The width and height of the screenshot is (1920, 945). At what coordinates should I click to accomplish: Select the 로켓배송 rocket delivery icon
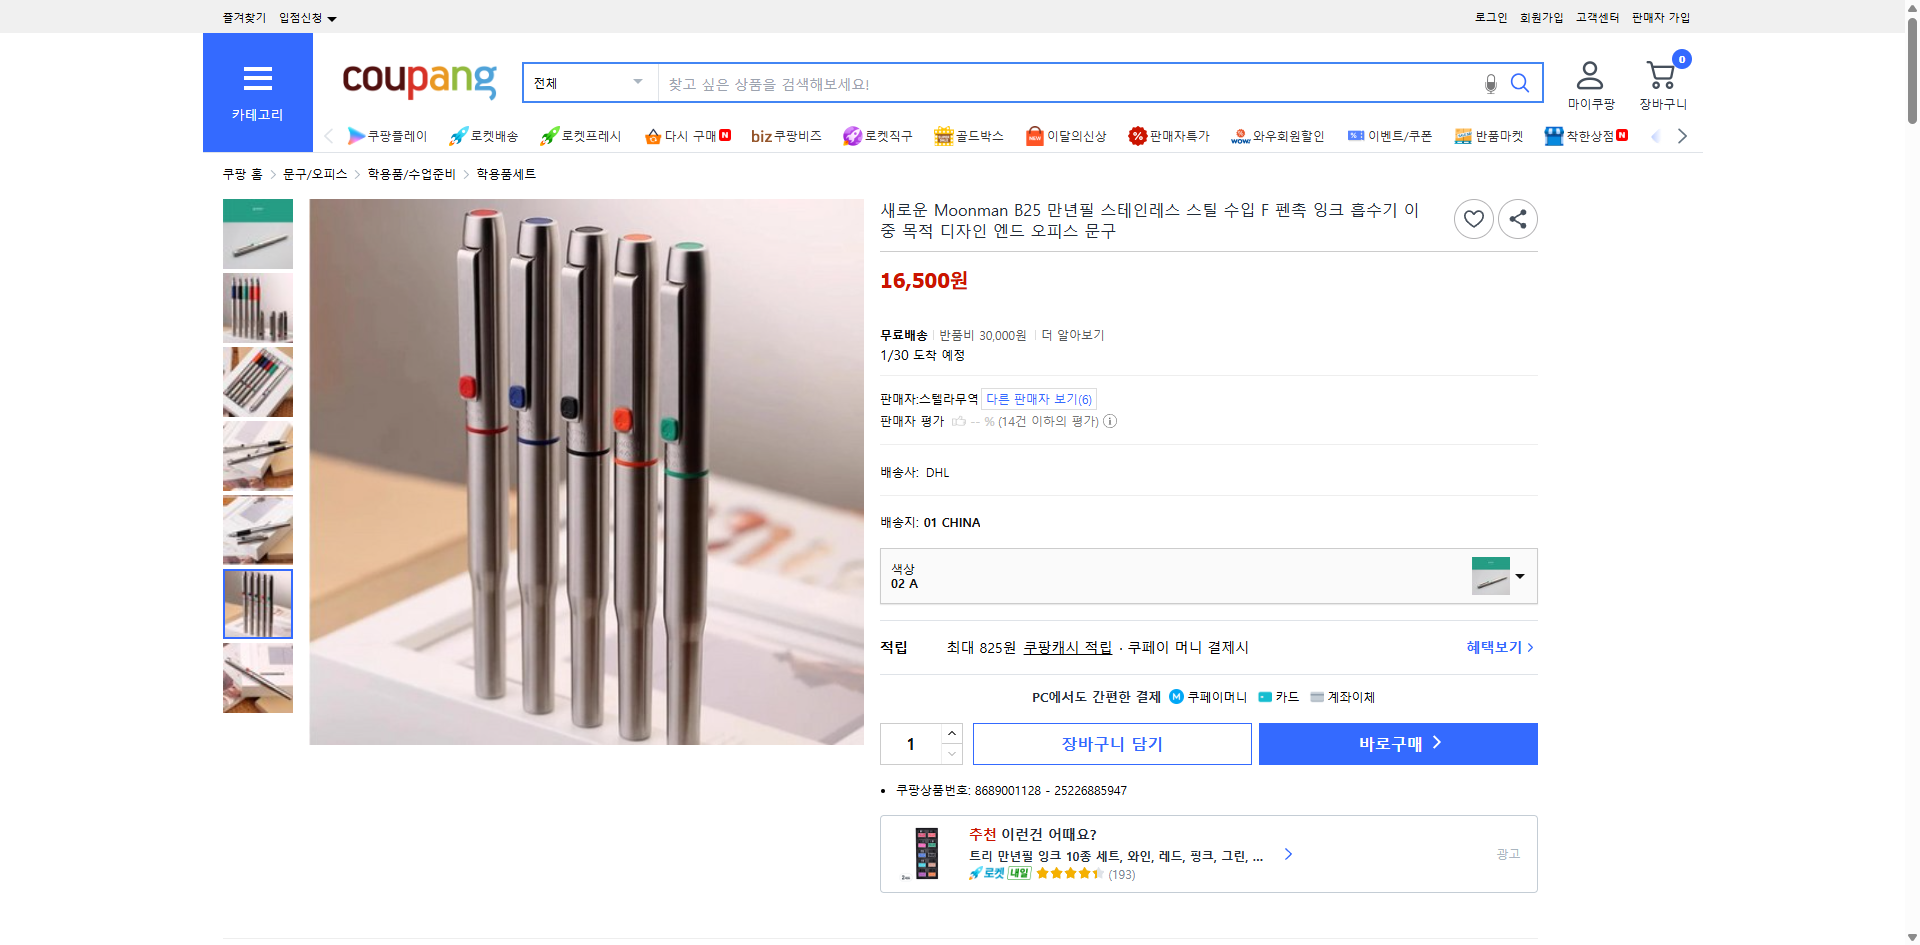click(457, 136)
